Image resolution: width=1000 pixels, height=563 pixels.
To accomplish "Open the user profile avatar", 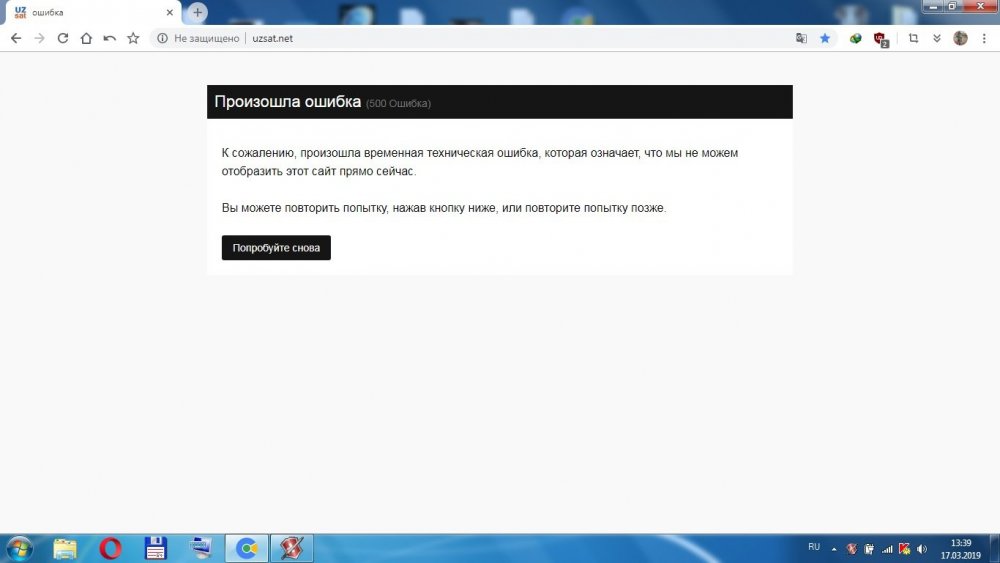I will click(960, 38).
